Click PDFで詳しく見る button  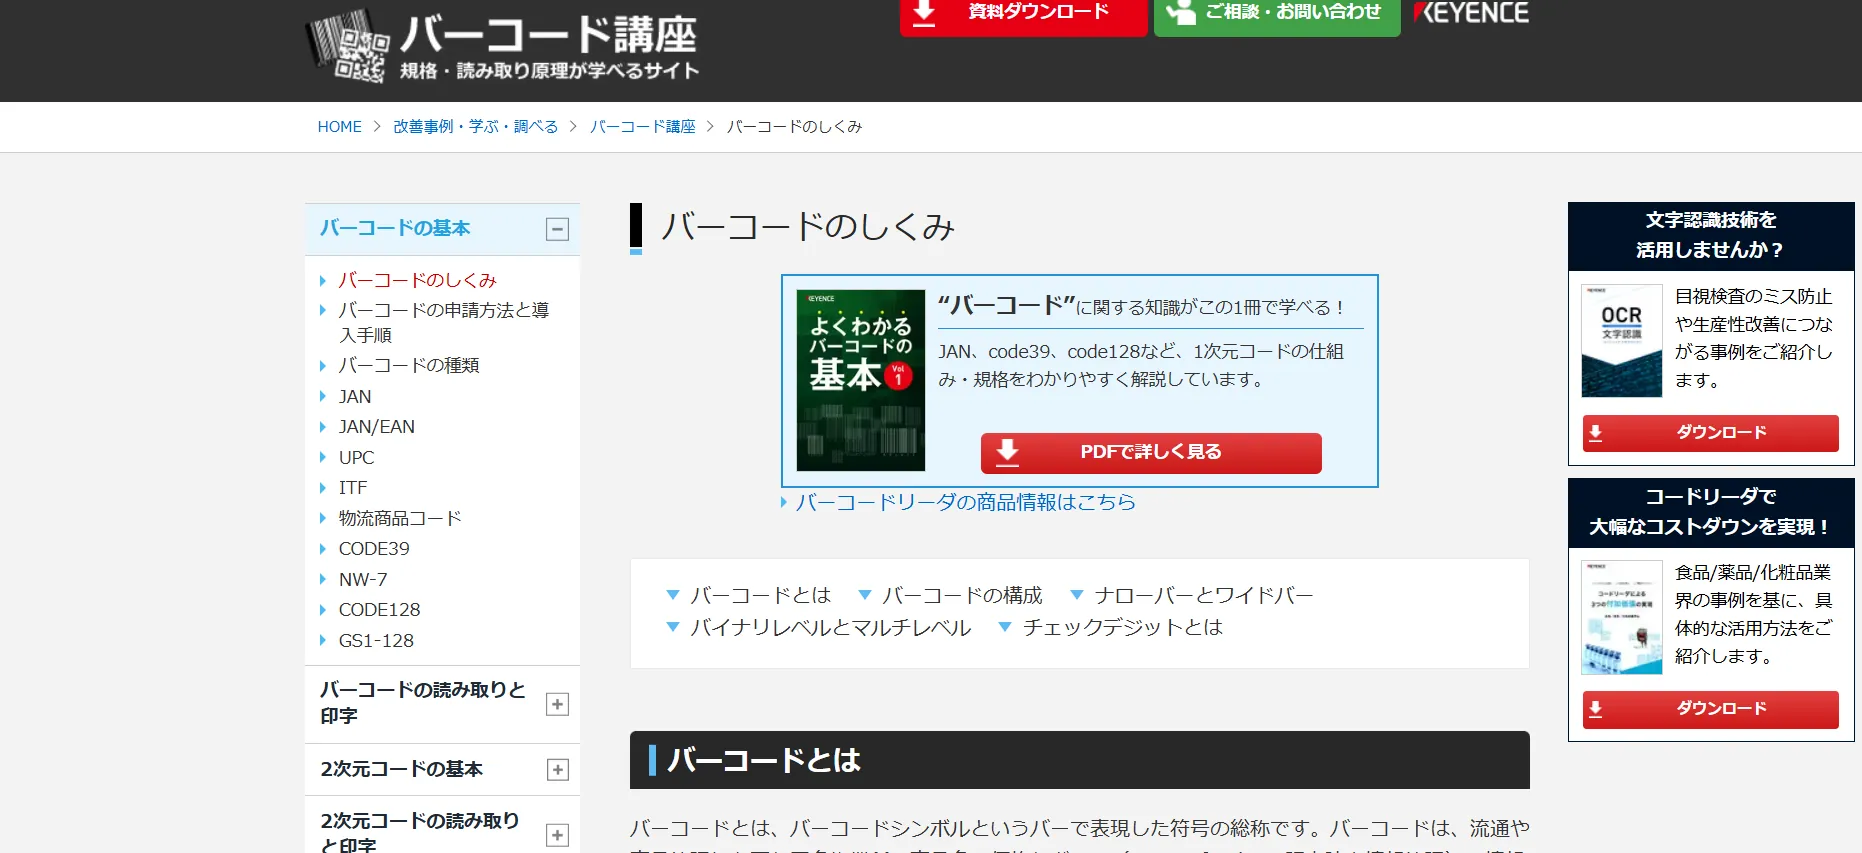tap(1151, 452)
